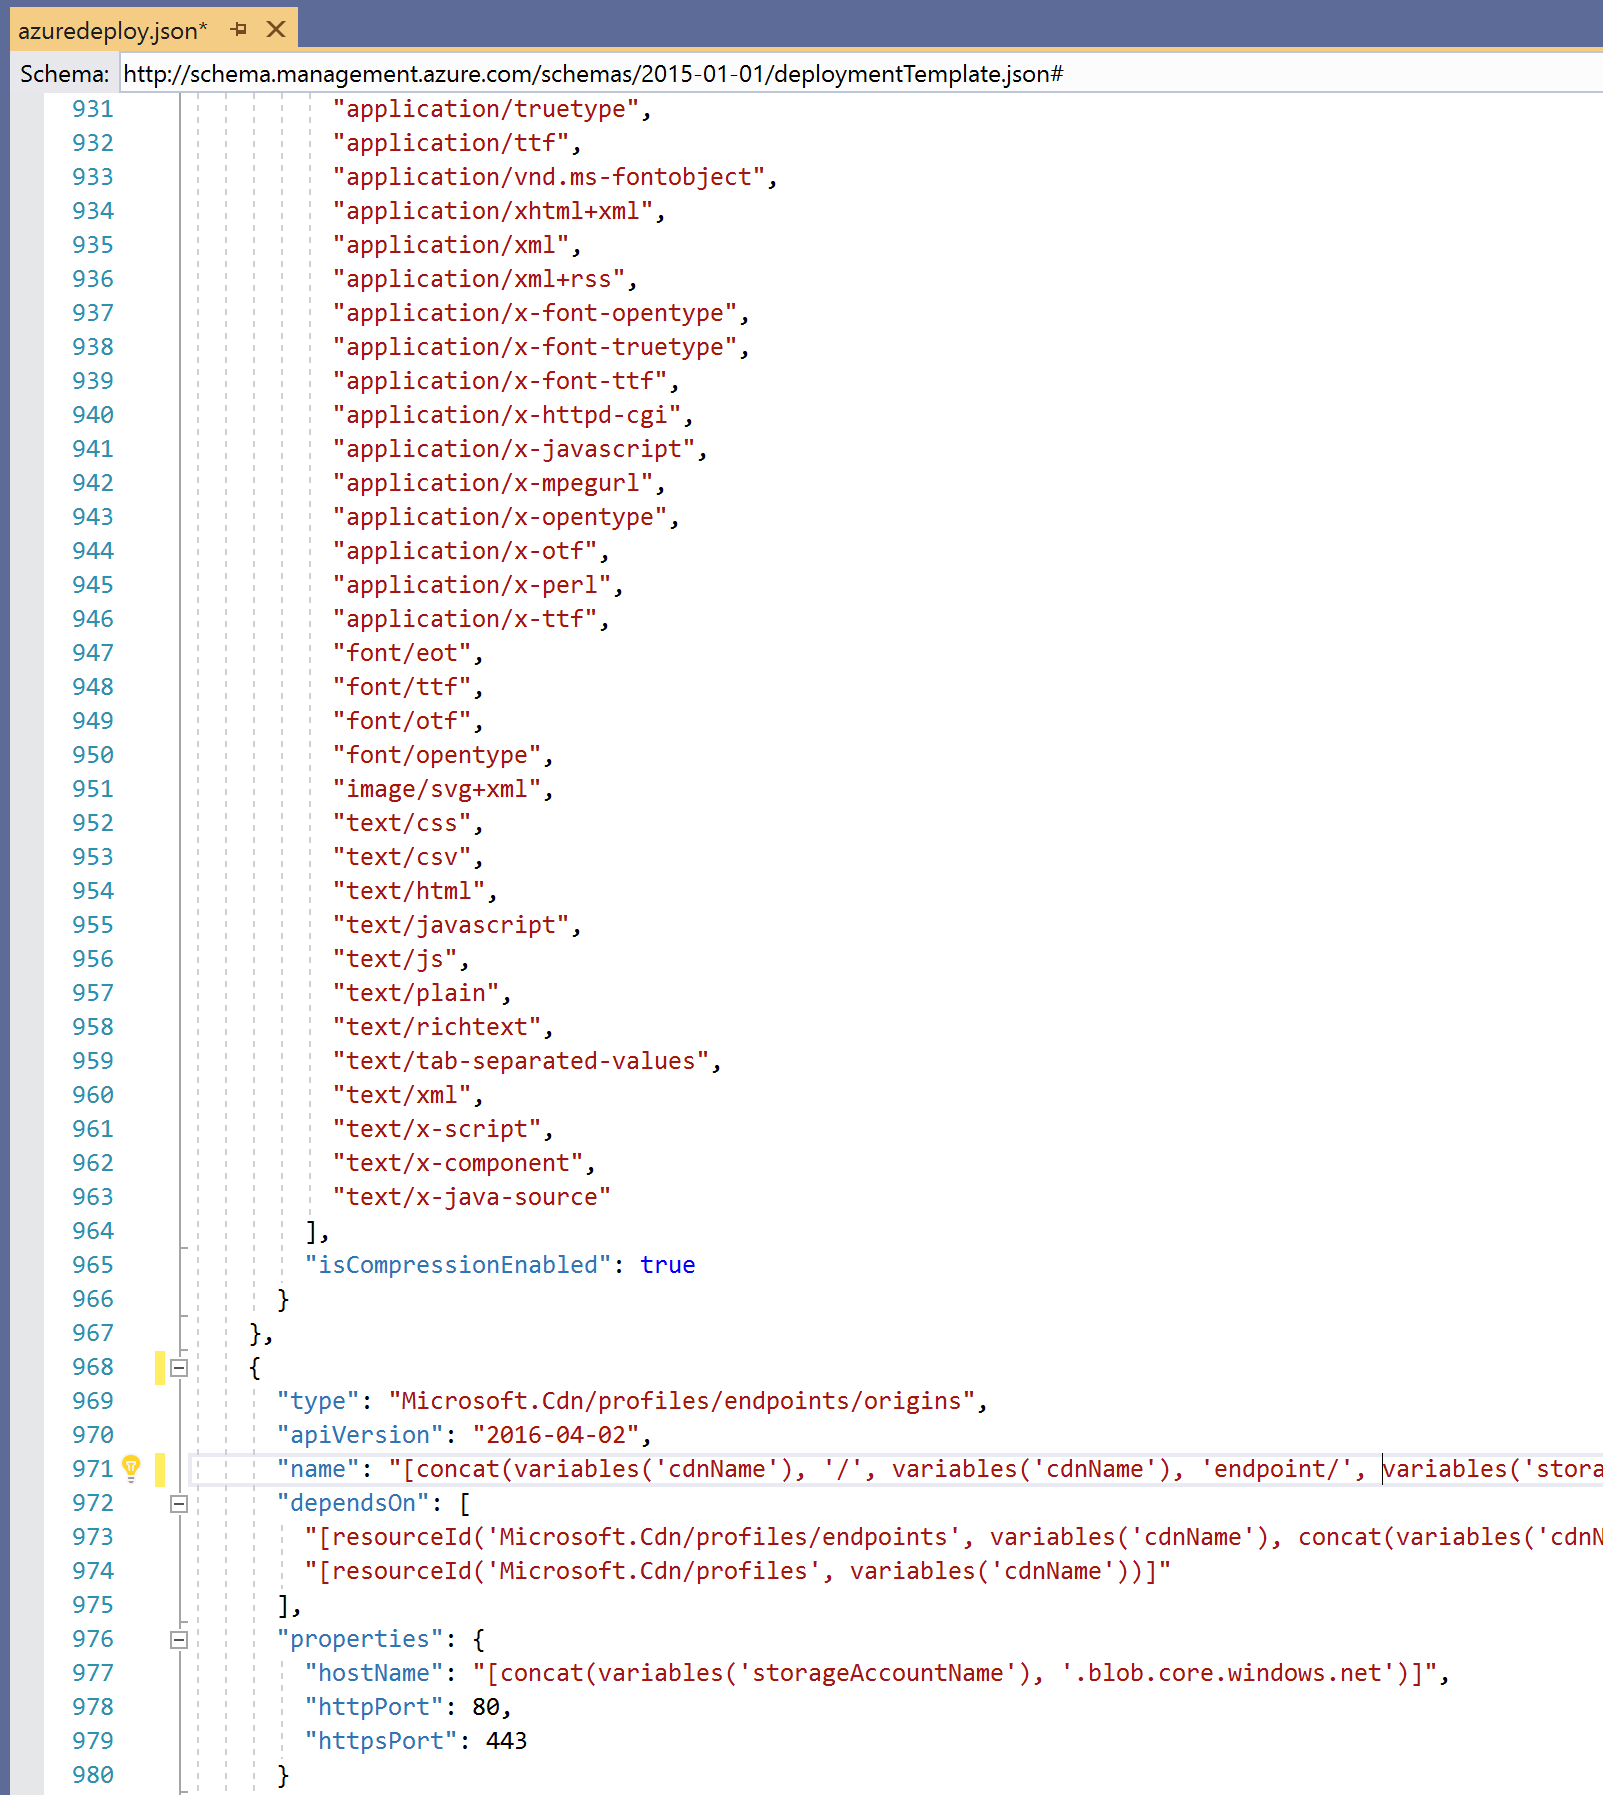Collapse the dependsOn array block
Image resolution: width=1603 pixels, height=1795 pixels.
click(179, 1503)
